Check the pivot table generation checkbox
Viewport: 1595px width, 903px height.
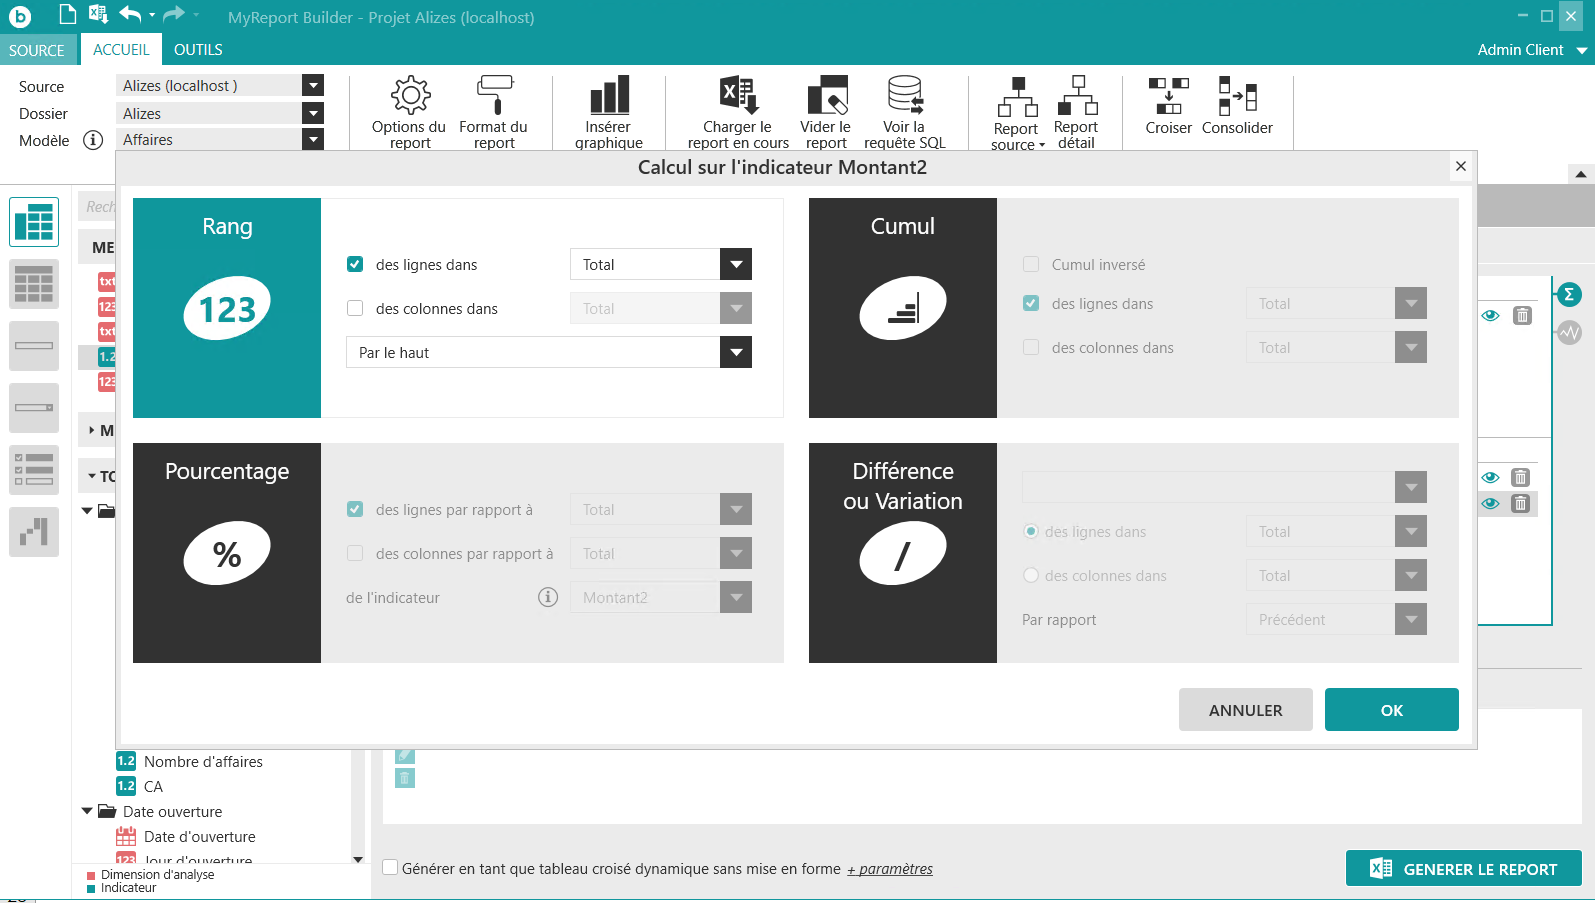point(391,868)
